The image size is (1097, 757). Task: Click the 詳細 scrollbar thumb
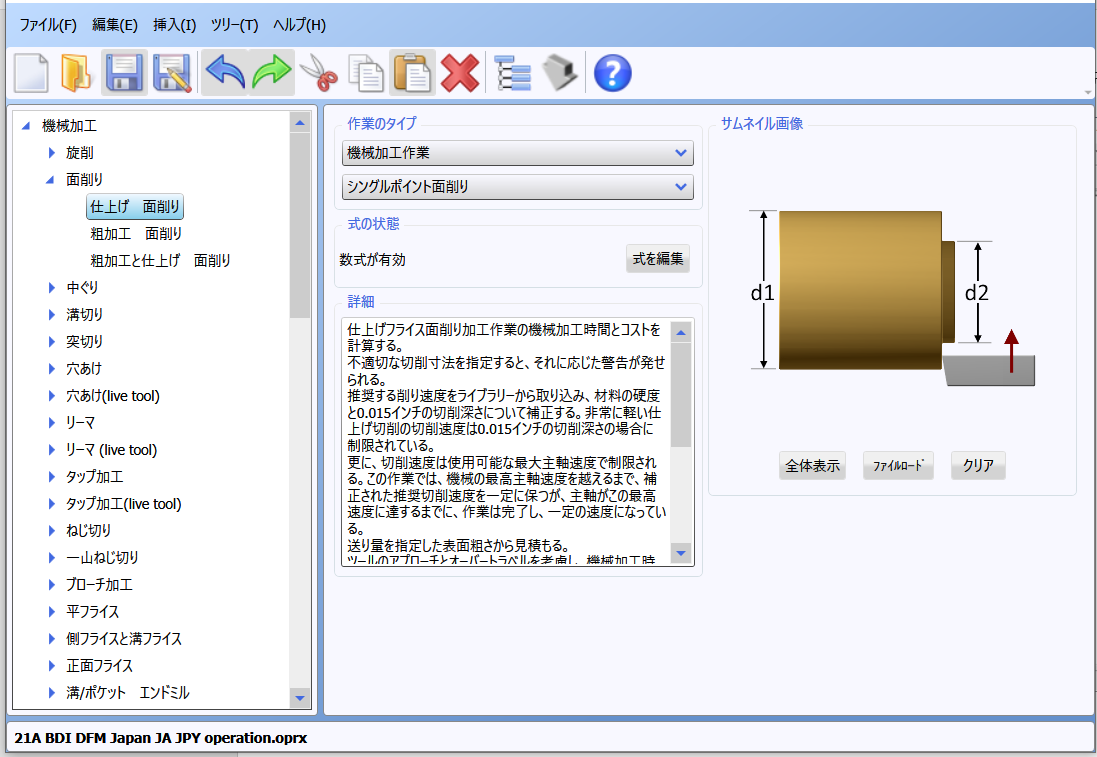tap(681, 395)
